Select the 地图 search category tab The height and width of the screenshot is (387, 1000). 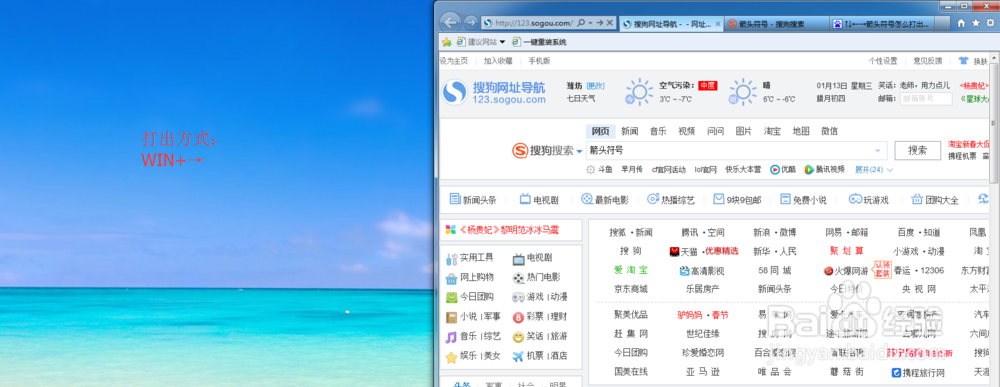click(x=801, y=131)
